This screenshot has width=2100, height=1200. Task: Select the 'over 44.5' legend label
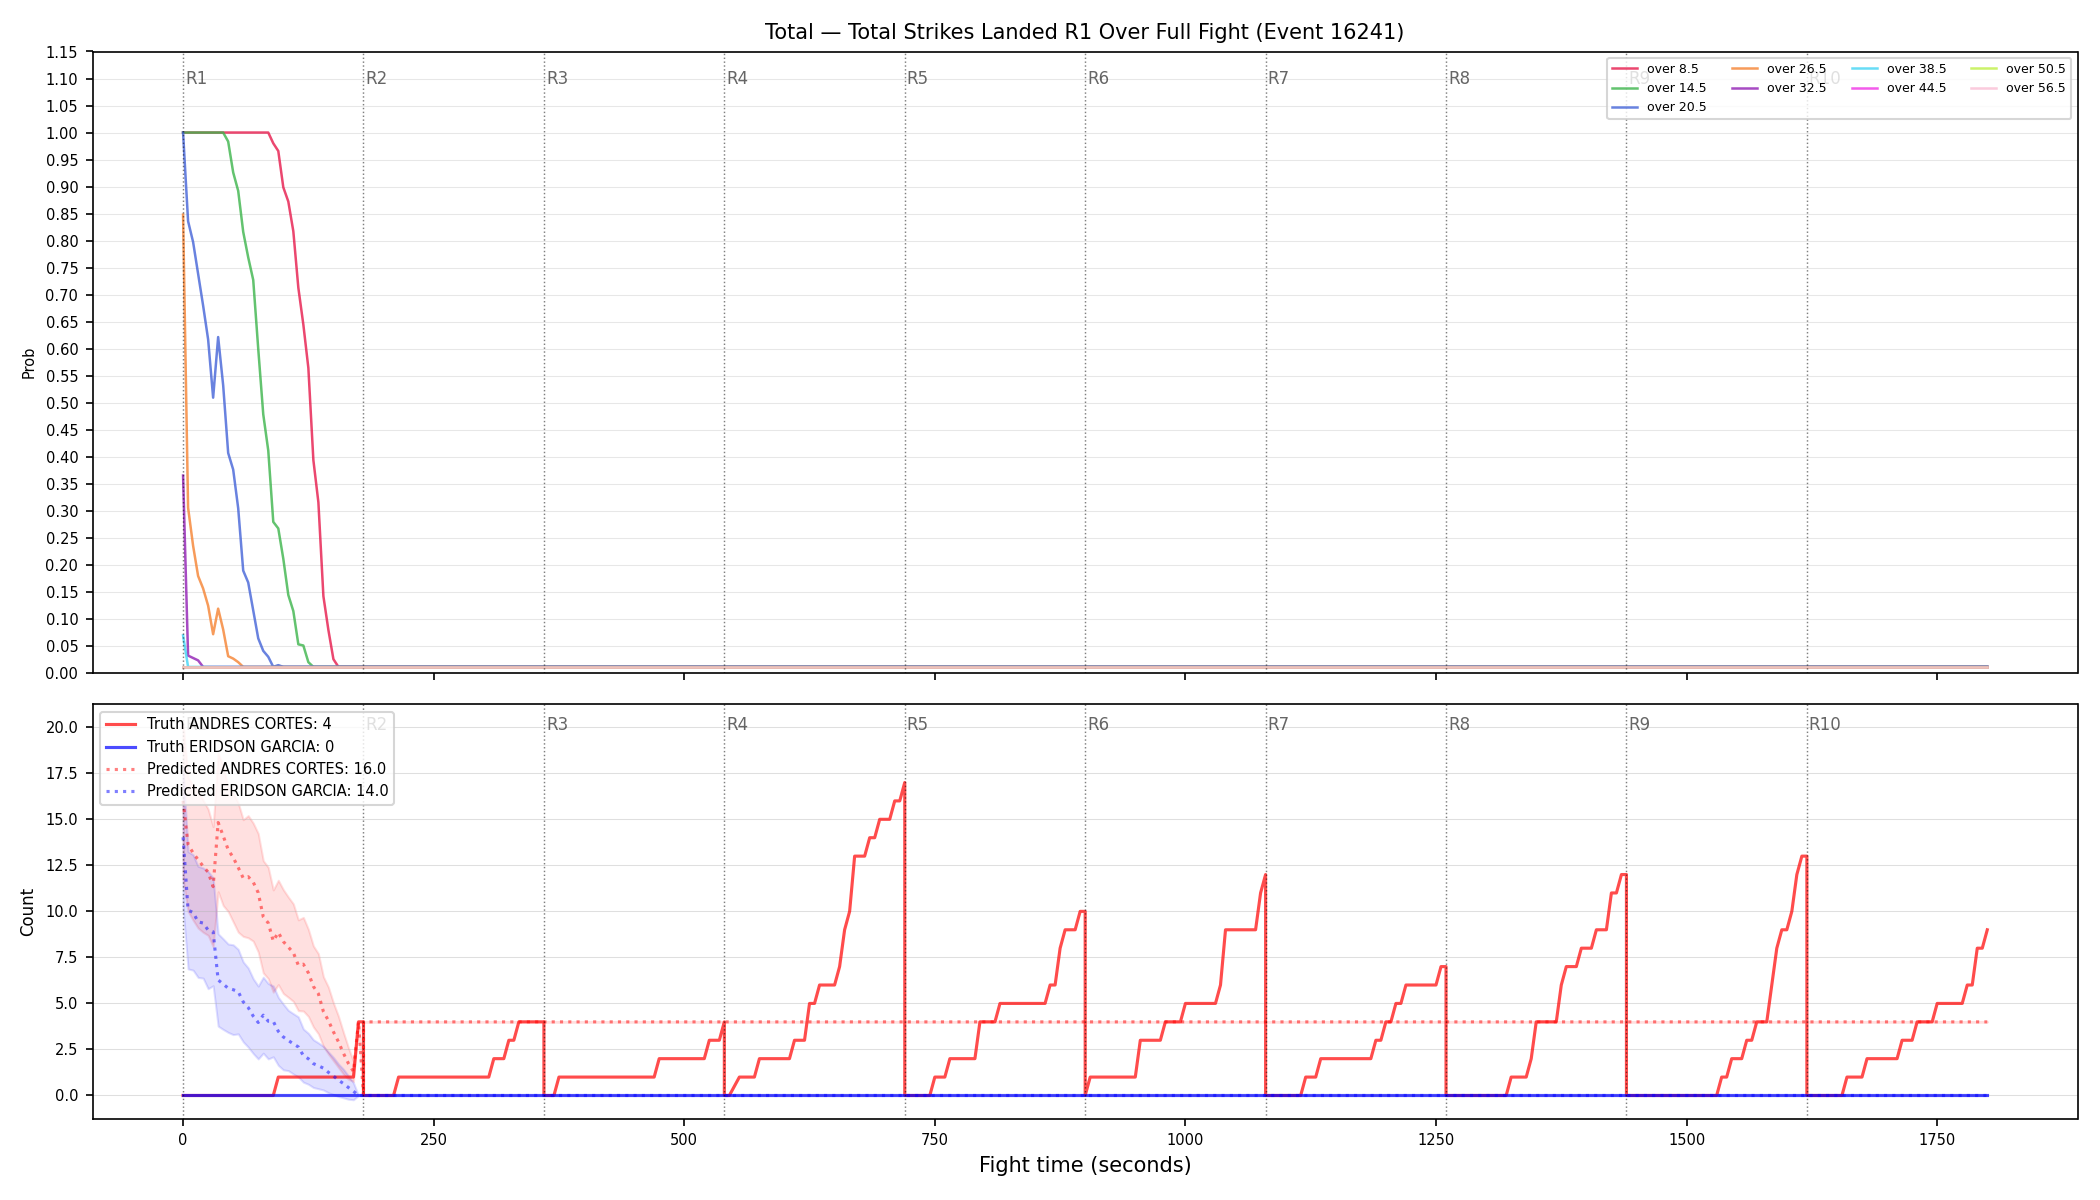coord(1916,88)
